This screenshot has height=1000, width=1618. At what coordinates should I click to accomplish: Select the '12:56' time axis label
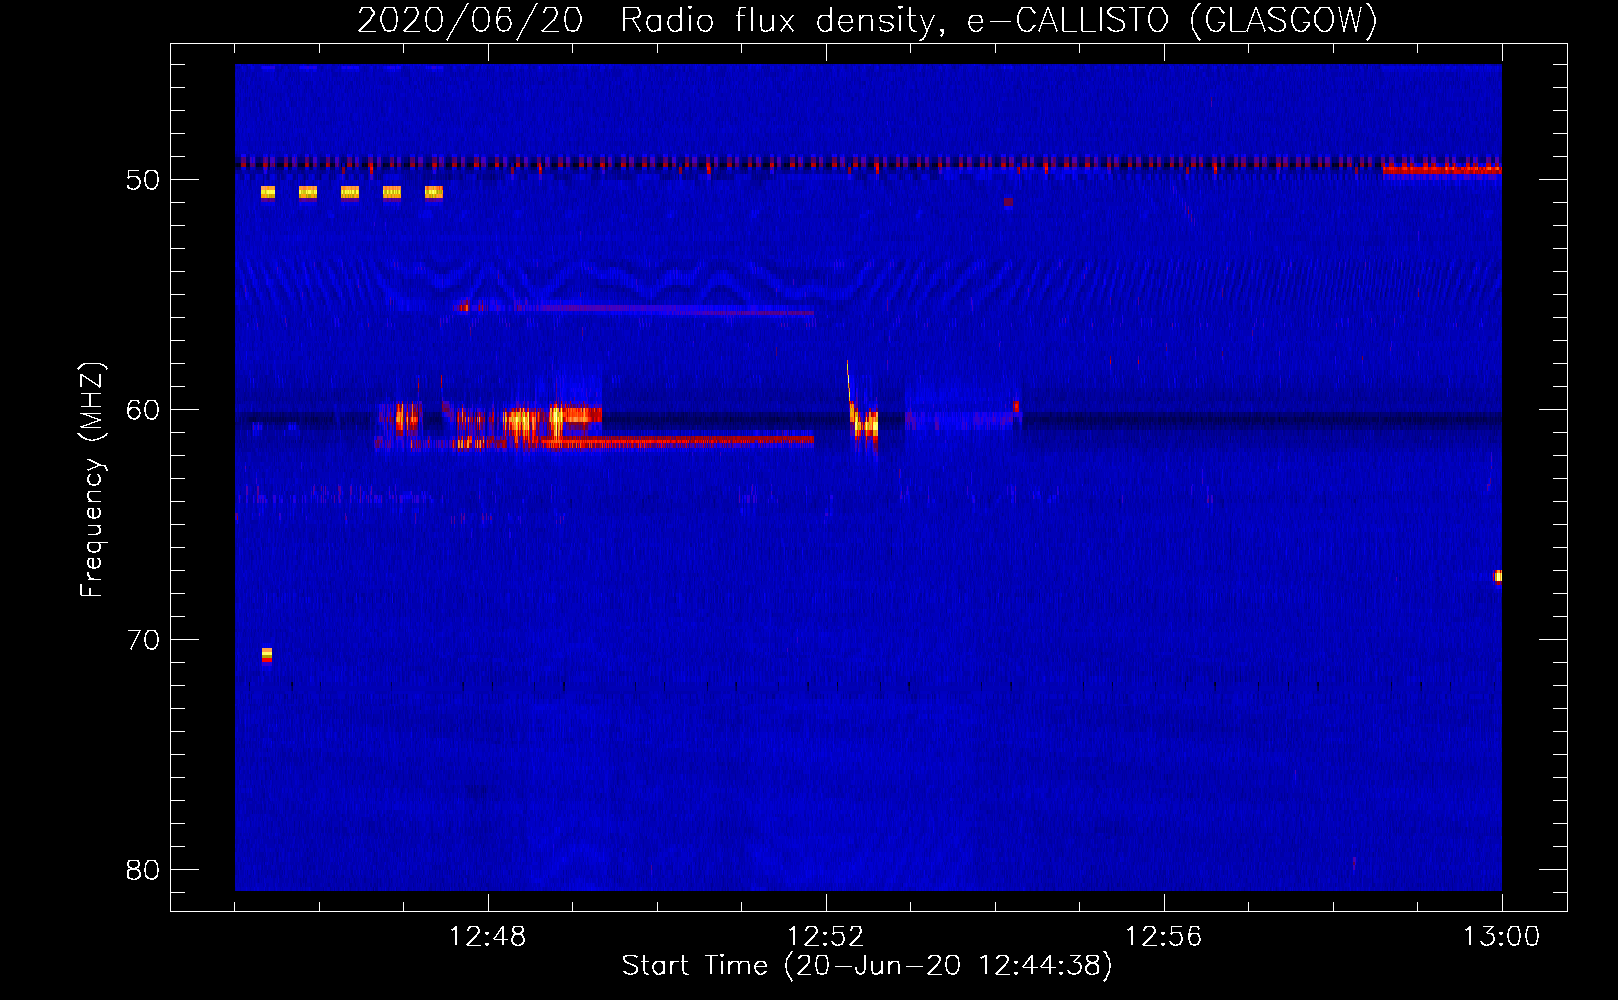1163,937
